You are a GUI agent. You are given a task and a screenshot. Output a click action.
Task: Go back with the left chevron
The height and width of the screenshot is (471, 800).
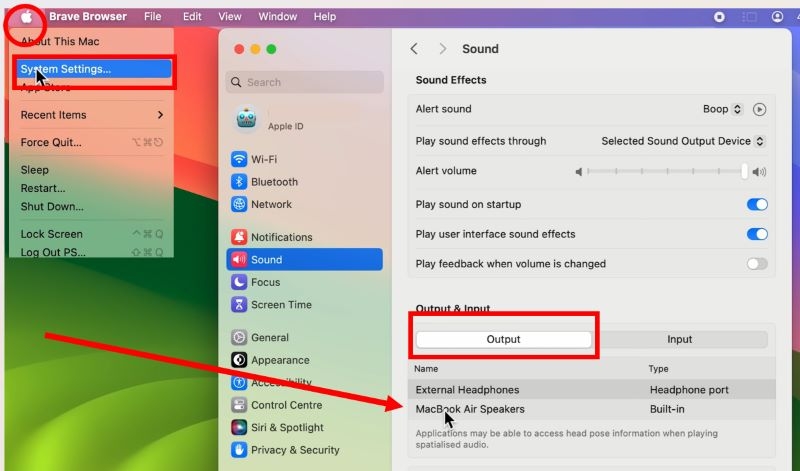[414, 49]
